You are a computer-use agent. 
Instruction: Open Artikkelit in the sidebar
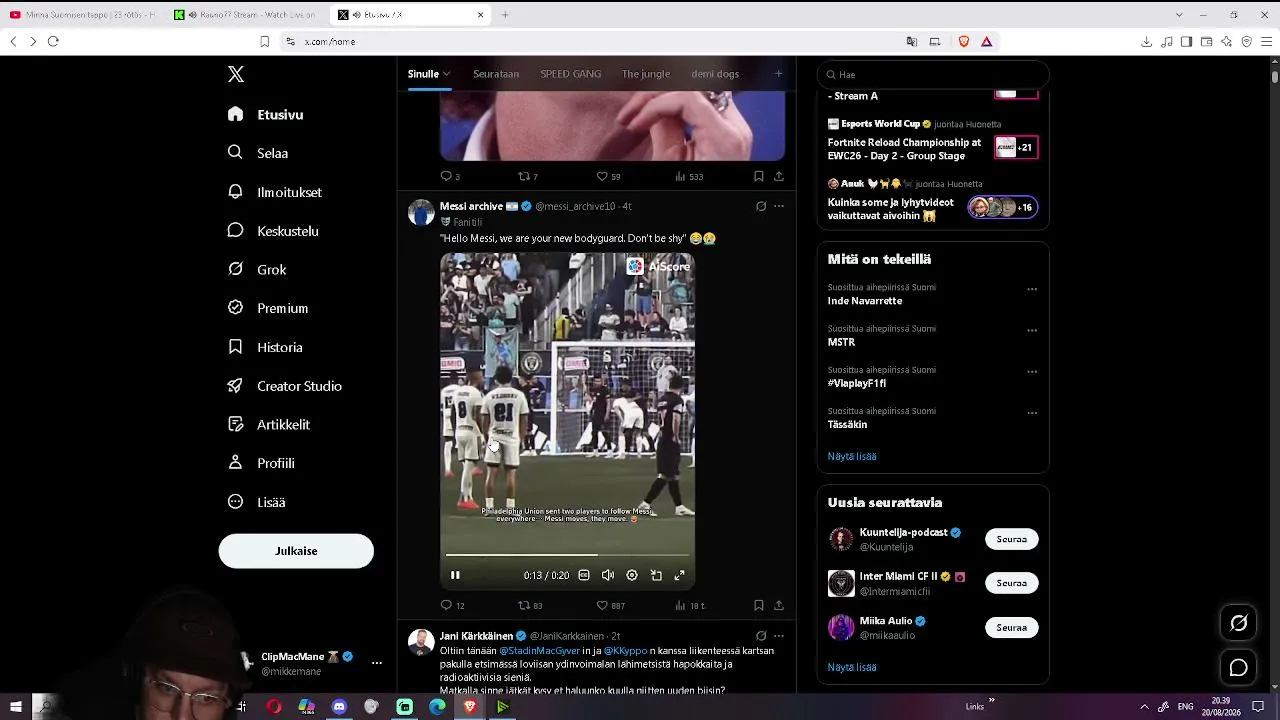269,425
